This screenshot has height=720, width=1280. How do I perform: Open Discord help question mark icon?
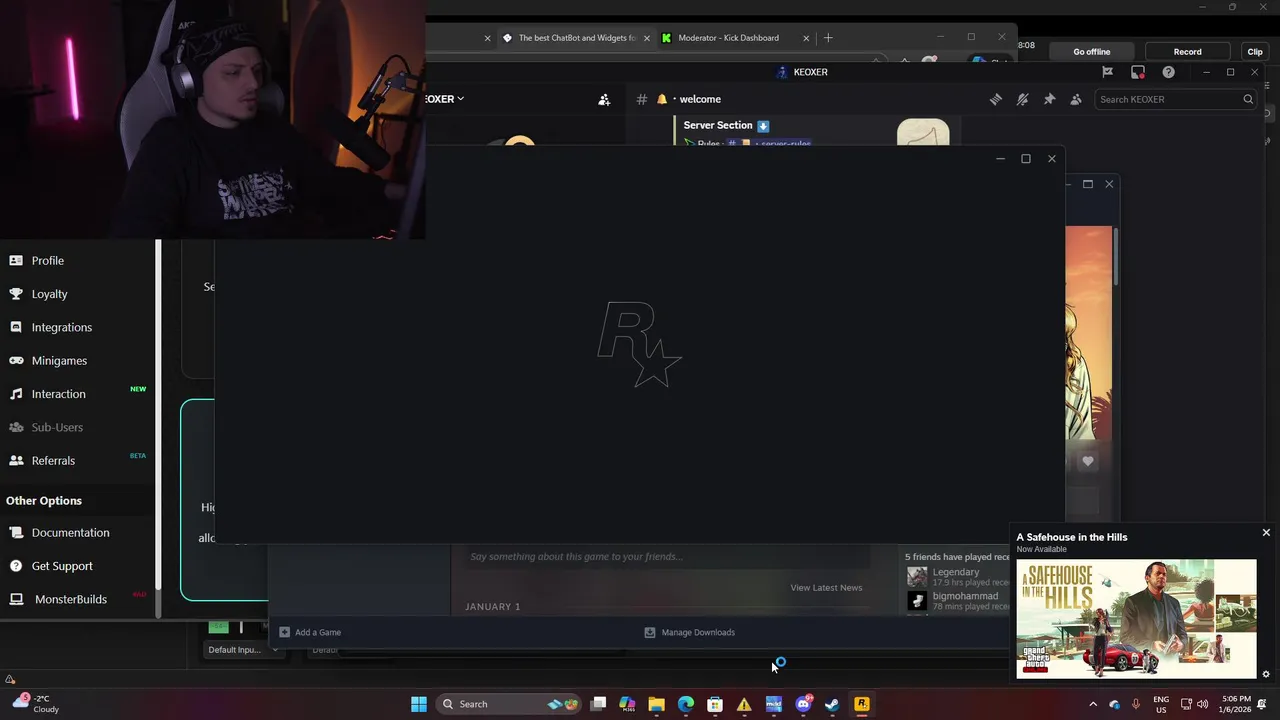(x=1168, y=72)
